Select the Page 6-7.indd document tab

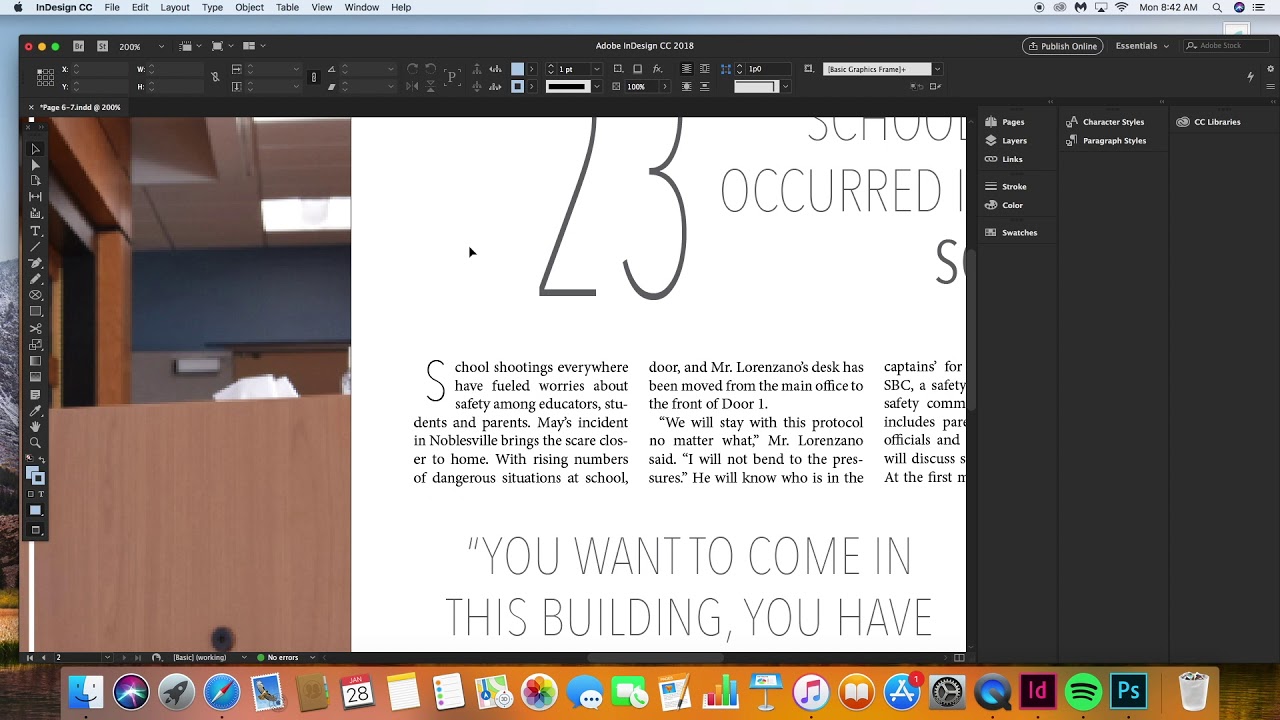tap(79, 107)
